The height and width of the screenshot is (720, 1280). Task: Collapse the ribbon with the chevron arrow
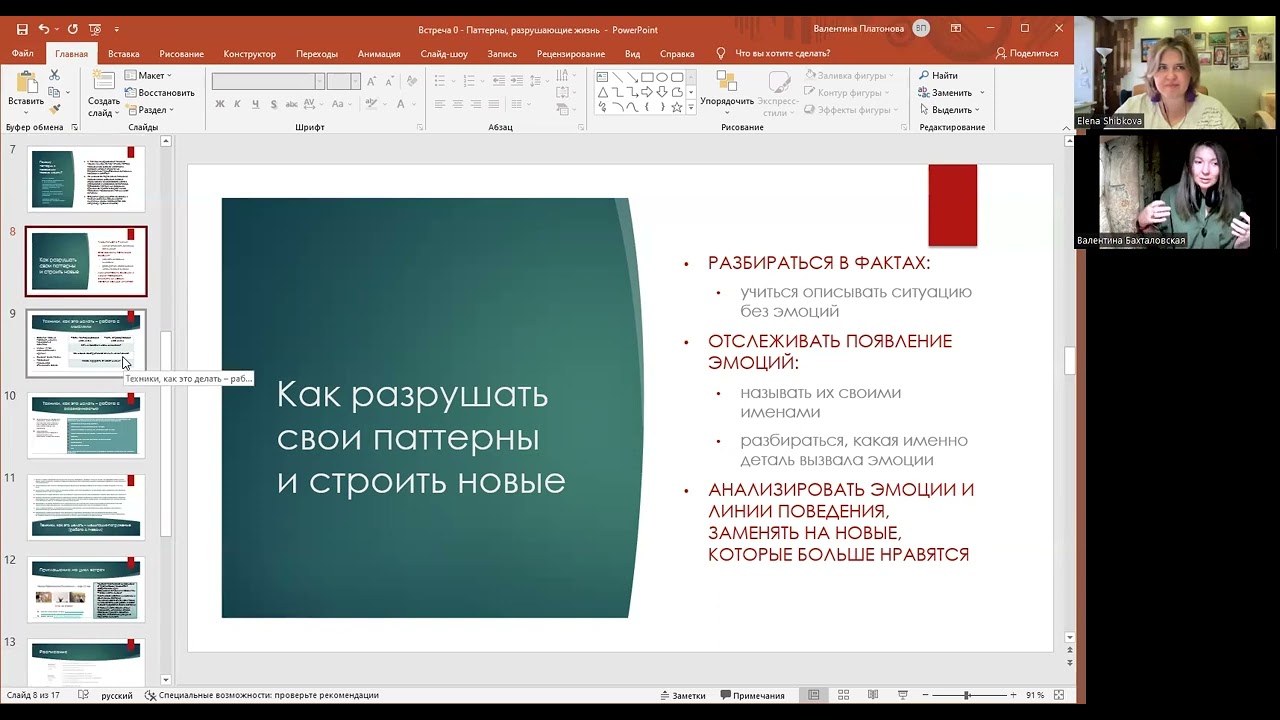1066,127
